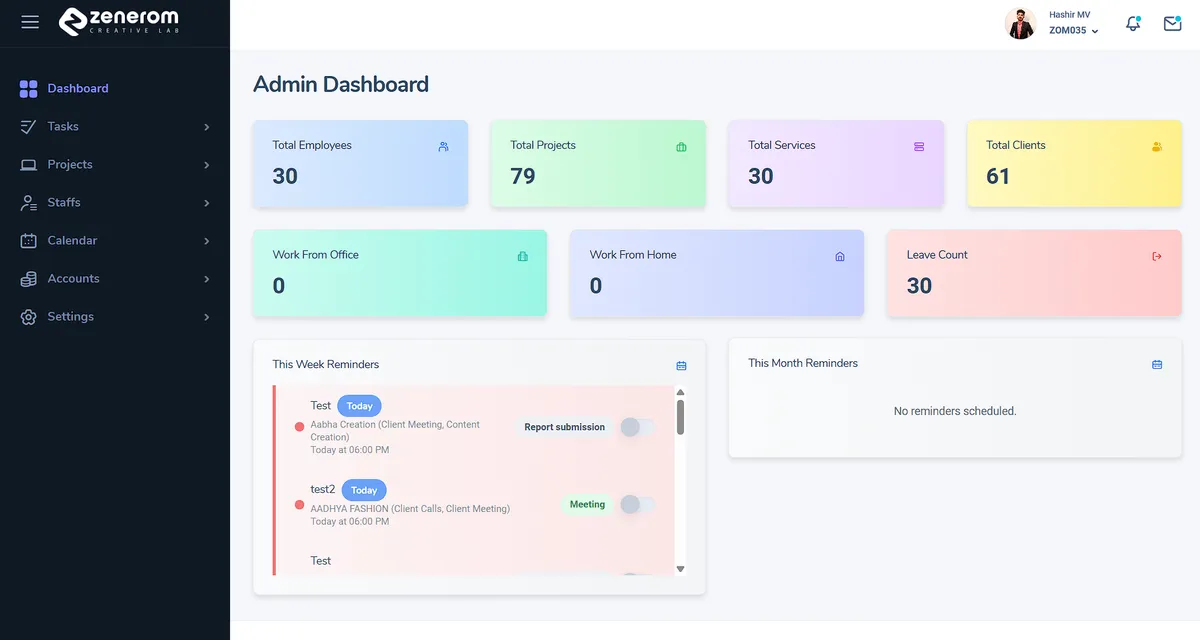Click the Today badge next to test2

click(x=364, y=490)
